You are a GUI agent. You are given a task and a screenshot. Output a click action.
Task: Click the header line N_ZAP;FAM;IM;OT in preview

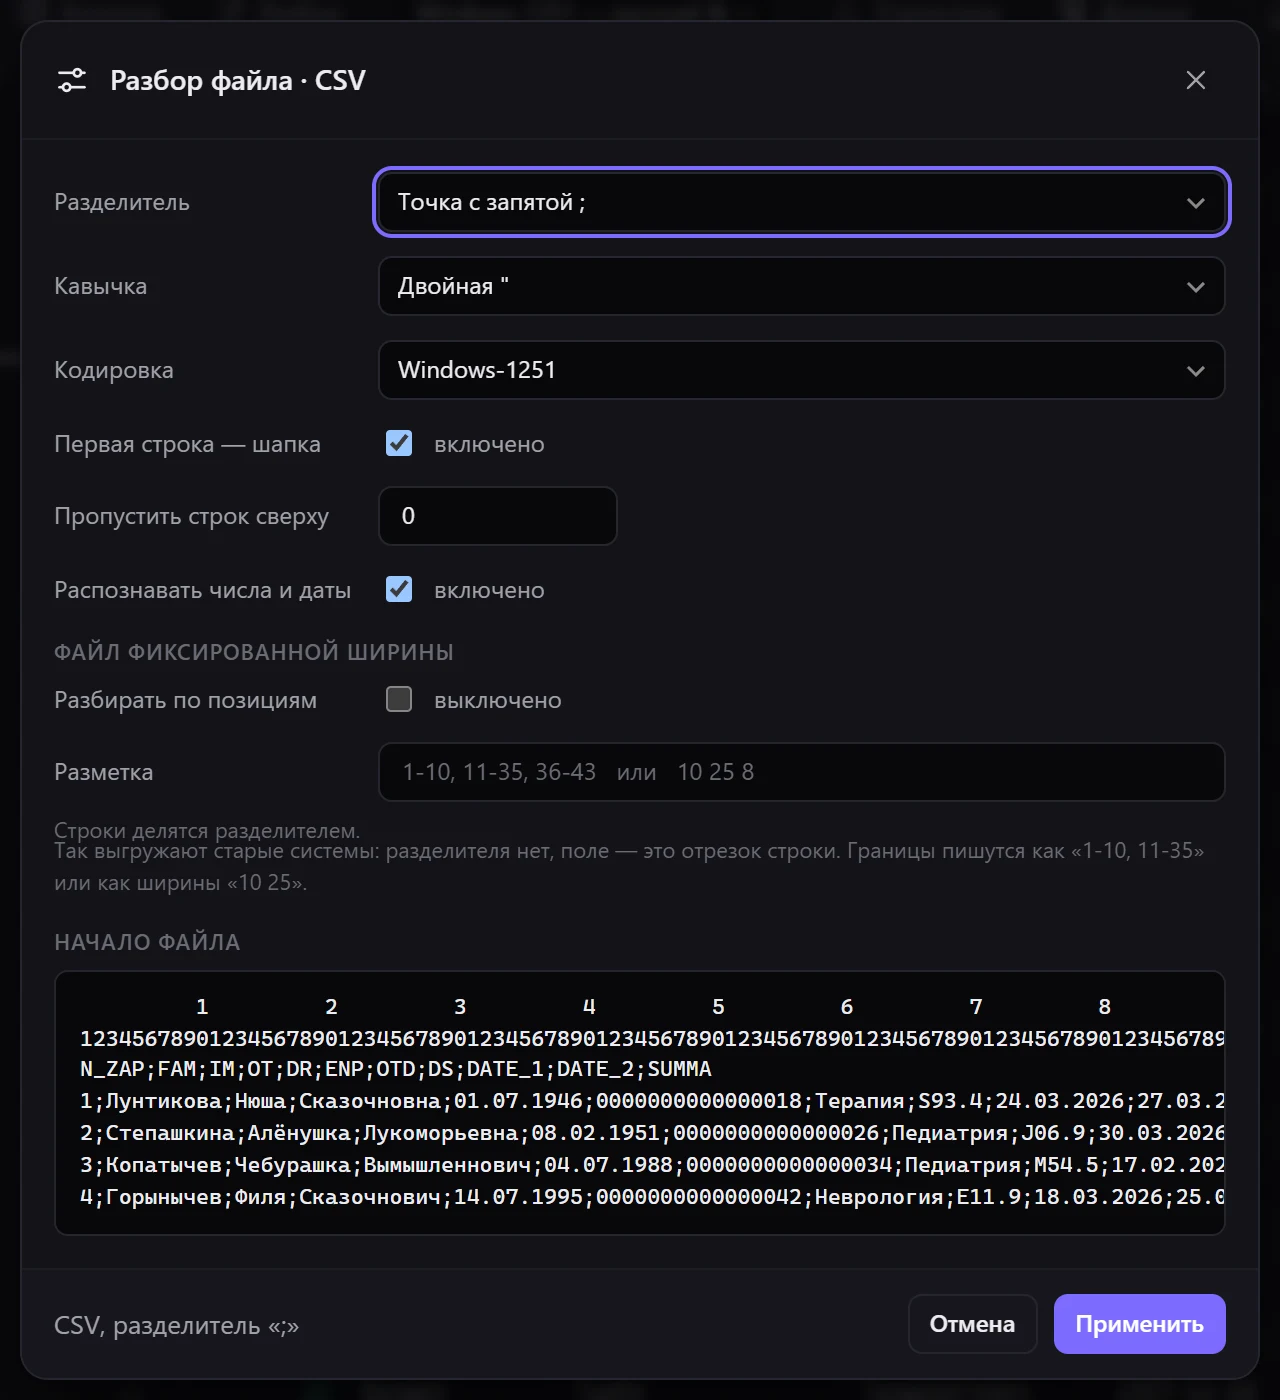[396, 1069]
